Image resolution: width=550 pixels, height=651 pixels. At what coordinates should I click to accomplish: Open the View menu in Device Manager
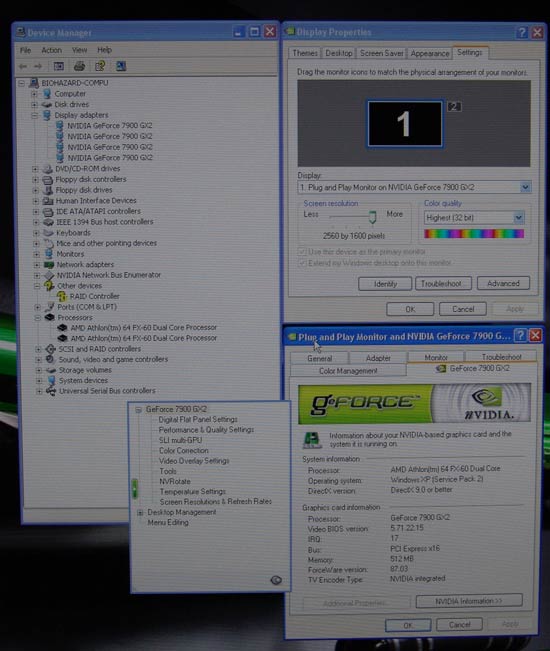coord(79,50)
